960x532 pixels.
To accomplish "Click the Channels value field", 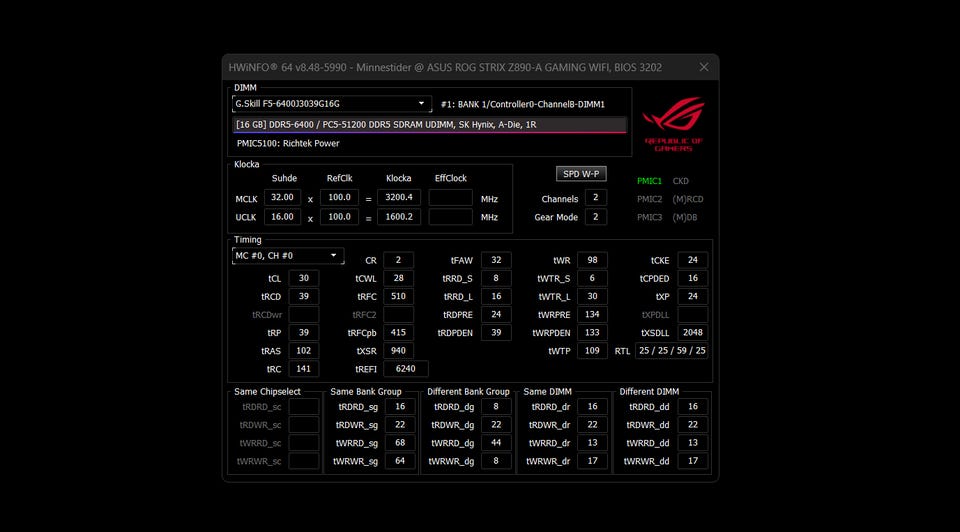I will (x=596, y=198).
